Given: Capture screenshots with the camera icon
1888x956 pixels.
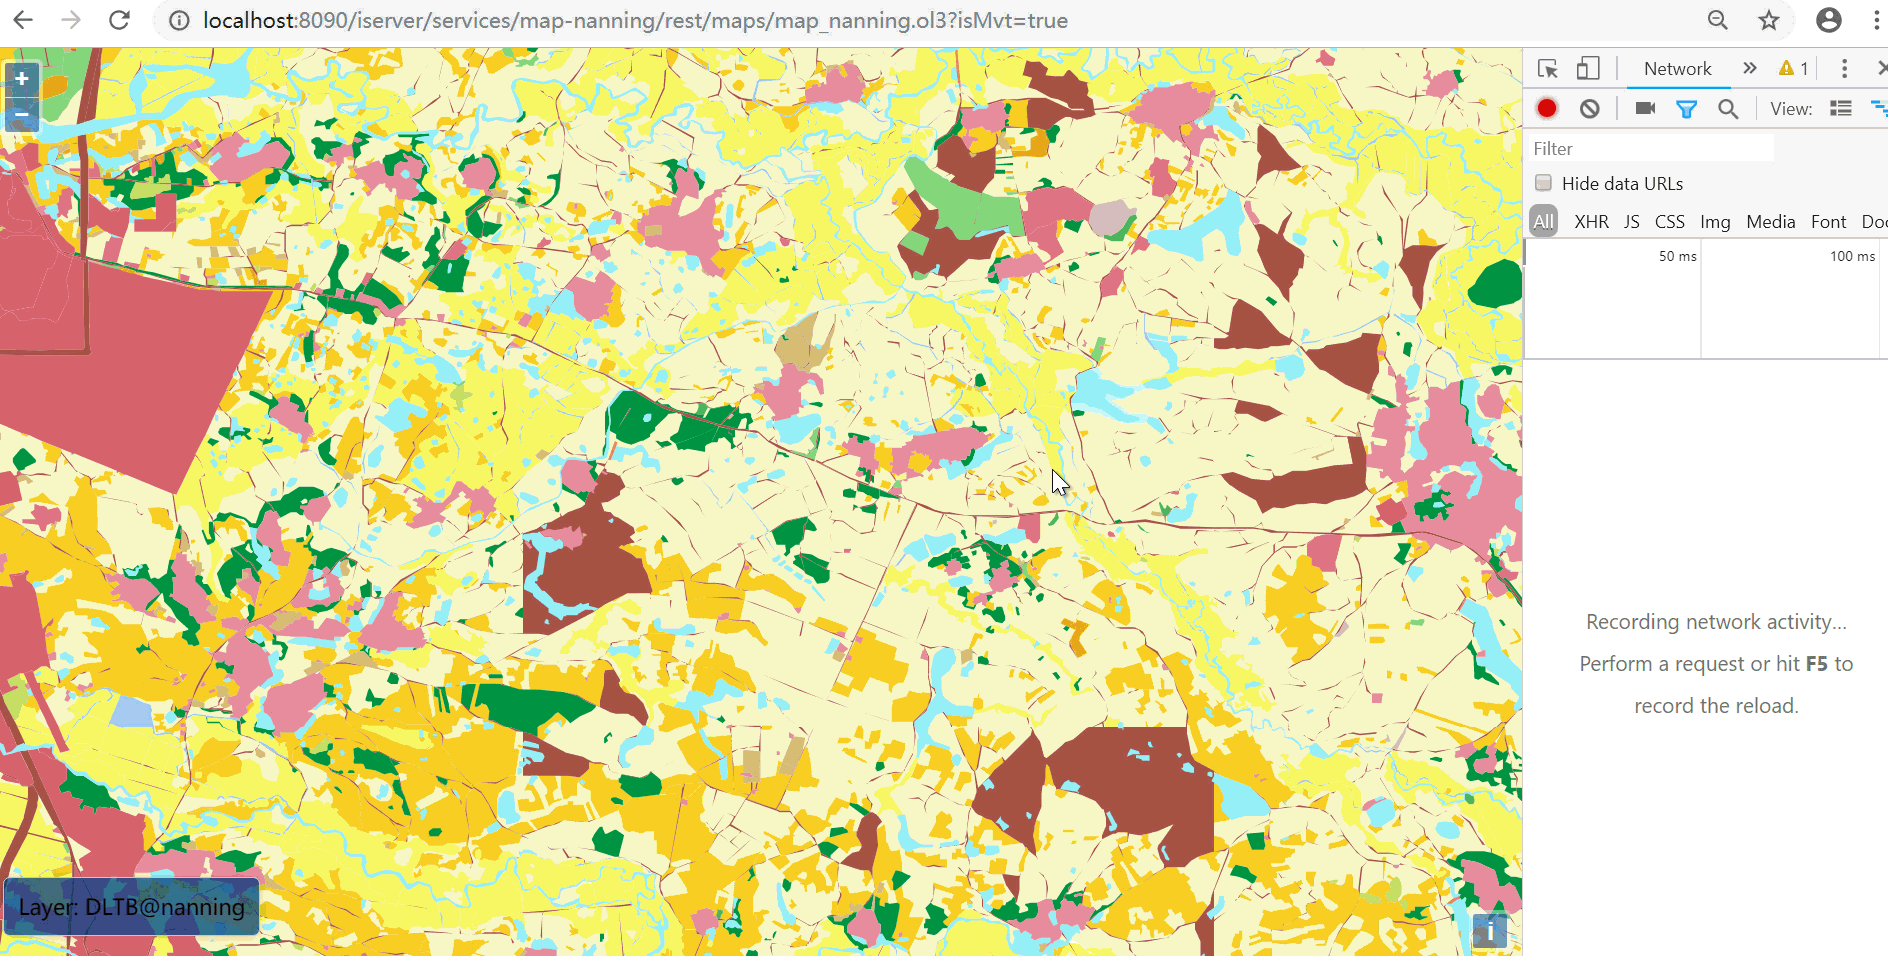Looking at the screenshot, I should click(1645, 108).
